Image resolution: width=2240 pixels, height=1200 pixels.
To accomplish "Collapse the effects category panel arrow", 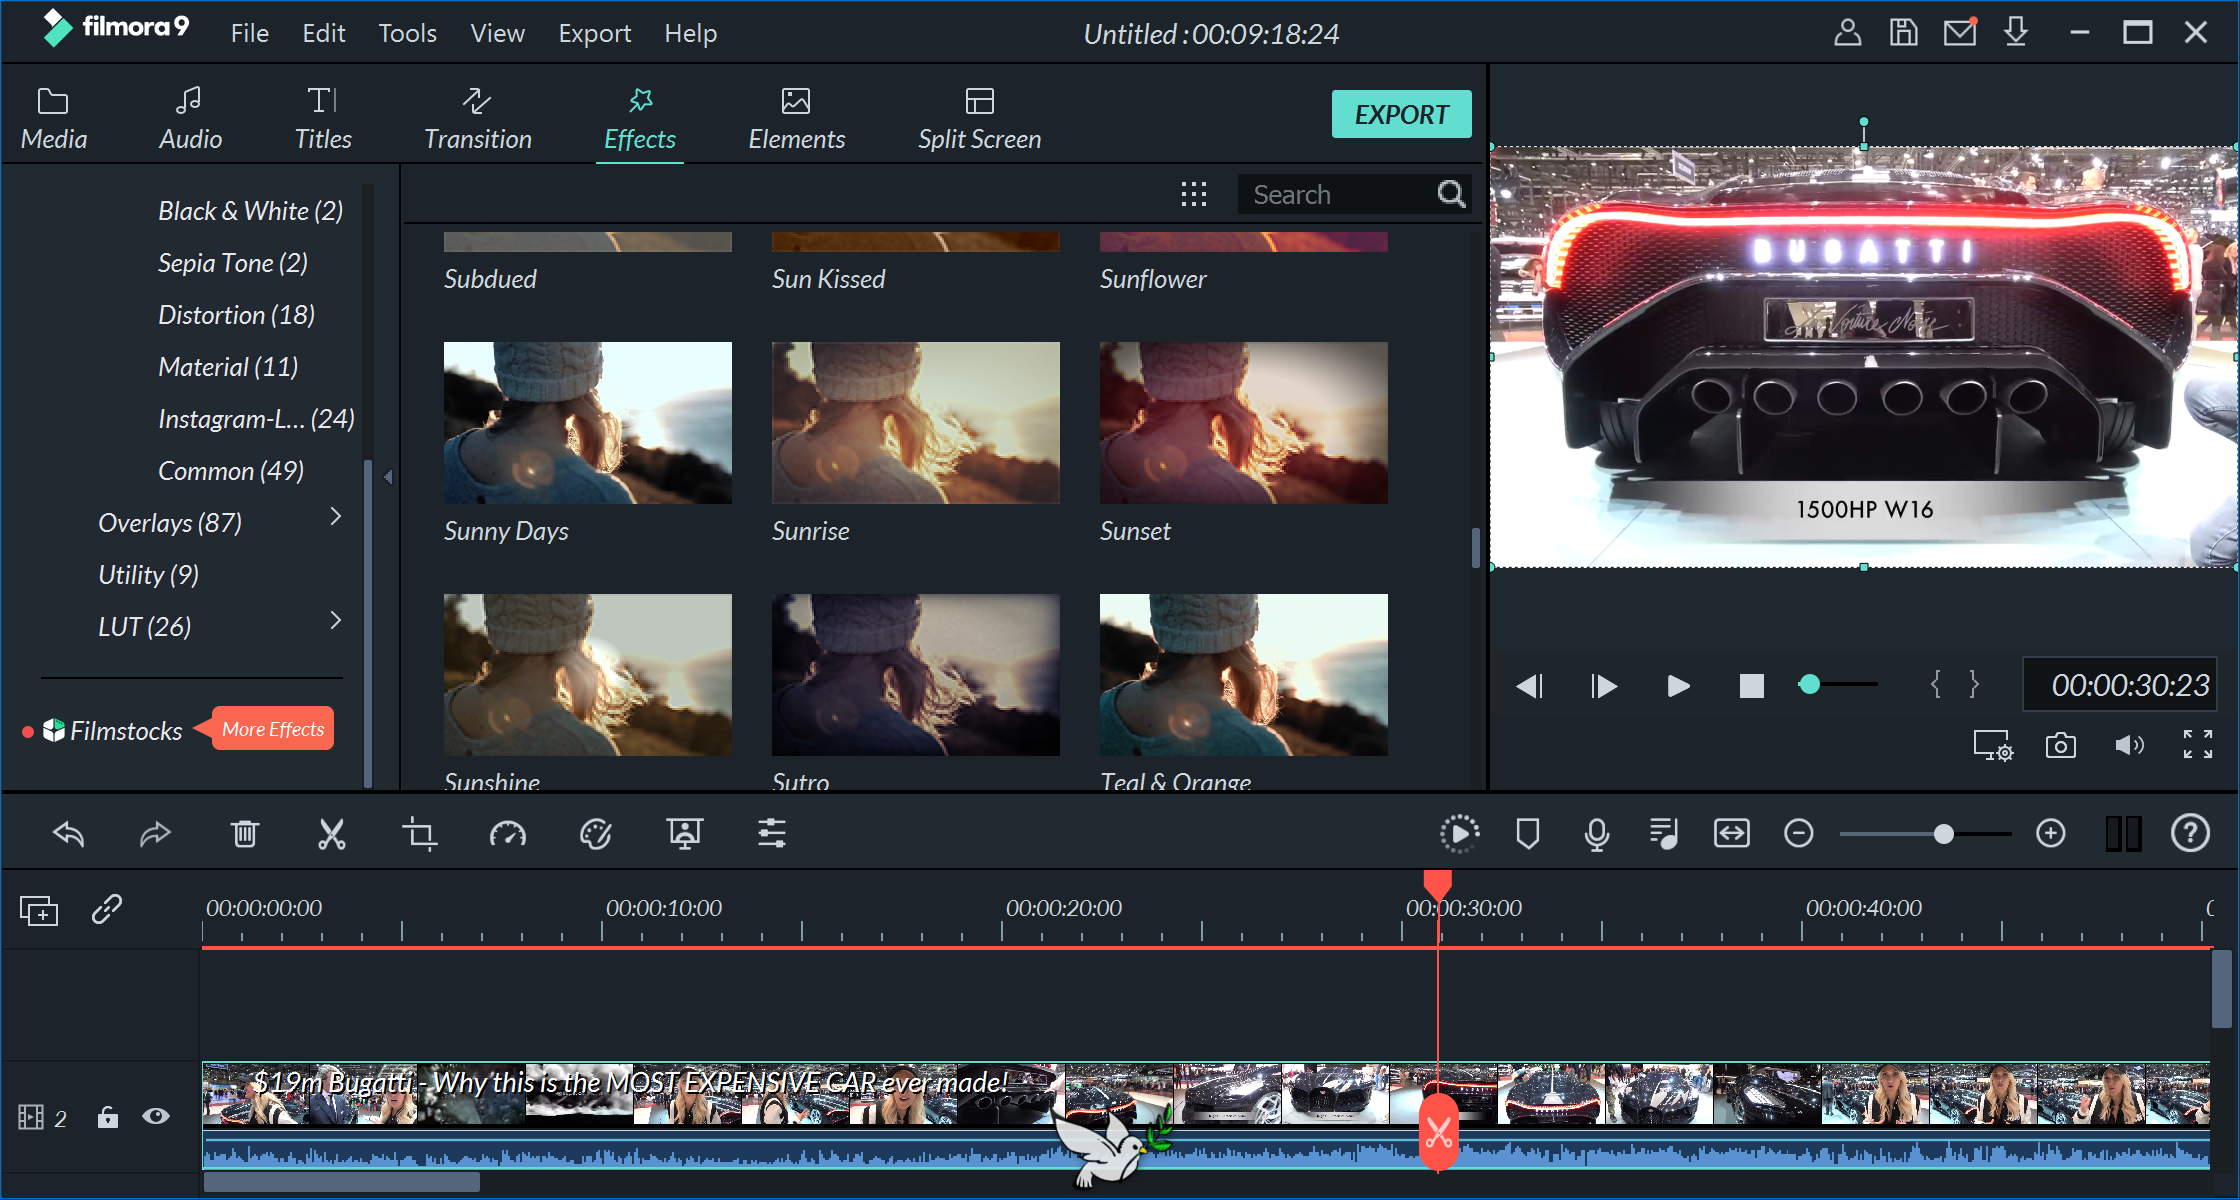I will pos(388,477).
